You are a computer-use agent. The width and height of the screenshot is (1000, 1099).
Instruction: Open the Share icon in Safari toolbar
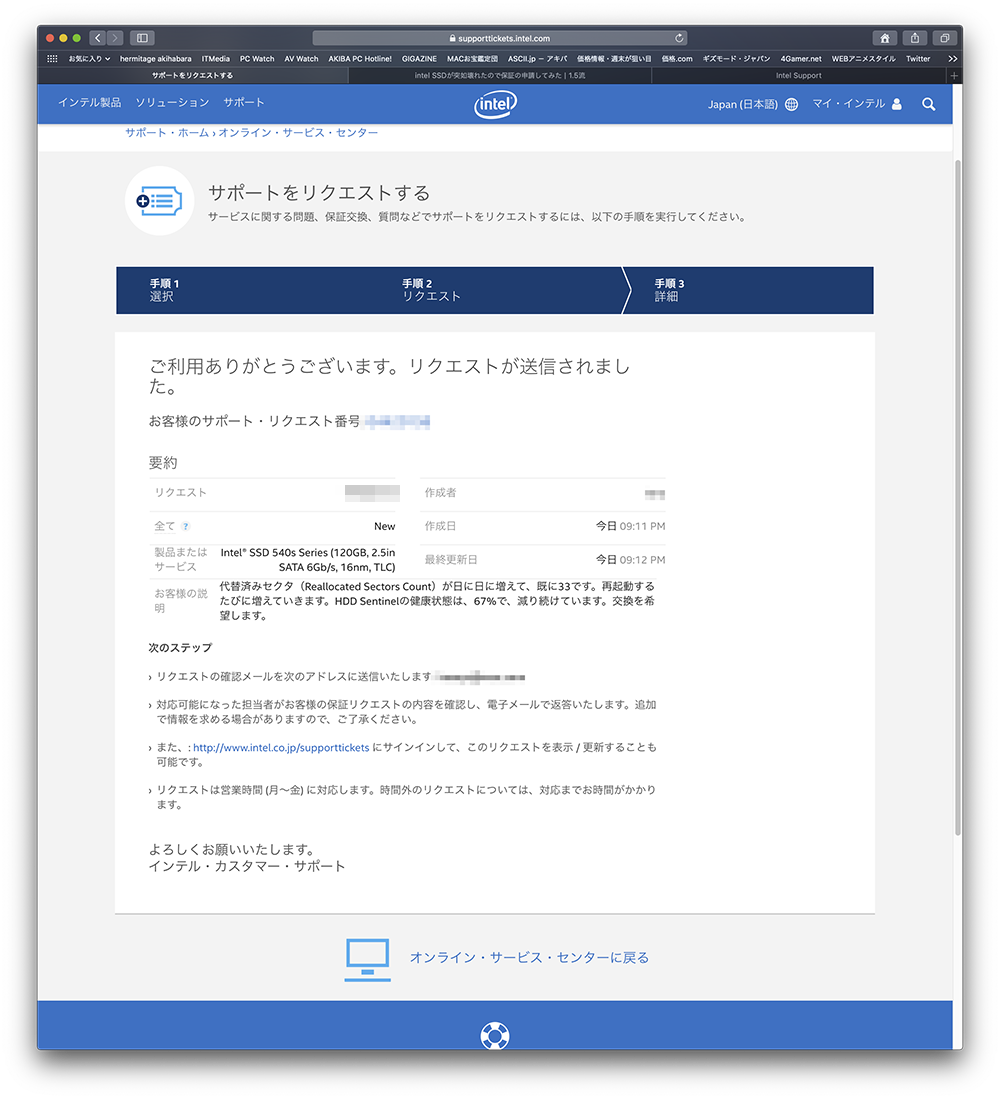[915, 38]
